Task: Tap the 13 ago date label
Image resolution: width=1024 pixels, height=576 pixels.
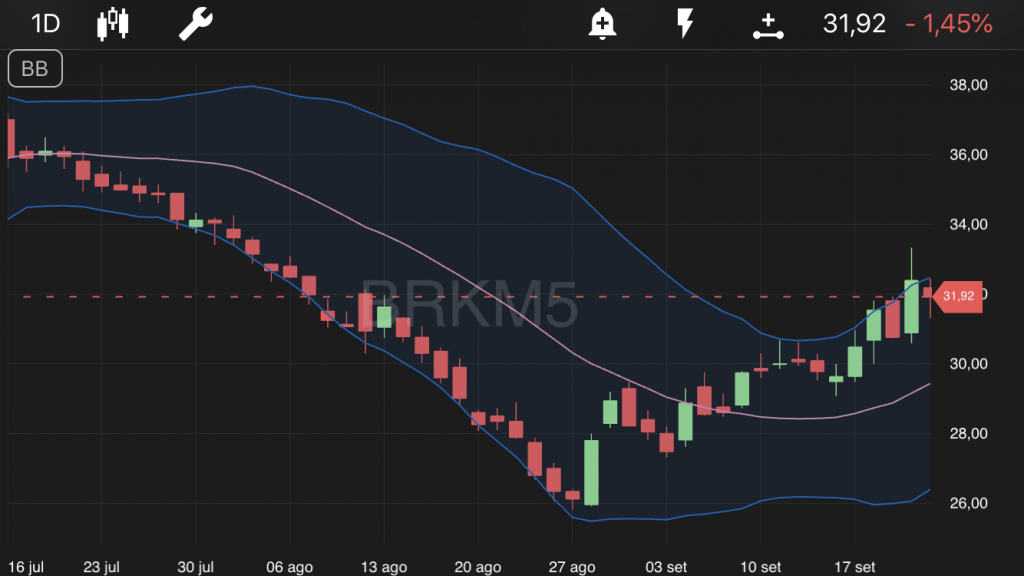Action: [x=384, y=567]
